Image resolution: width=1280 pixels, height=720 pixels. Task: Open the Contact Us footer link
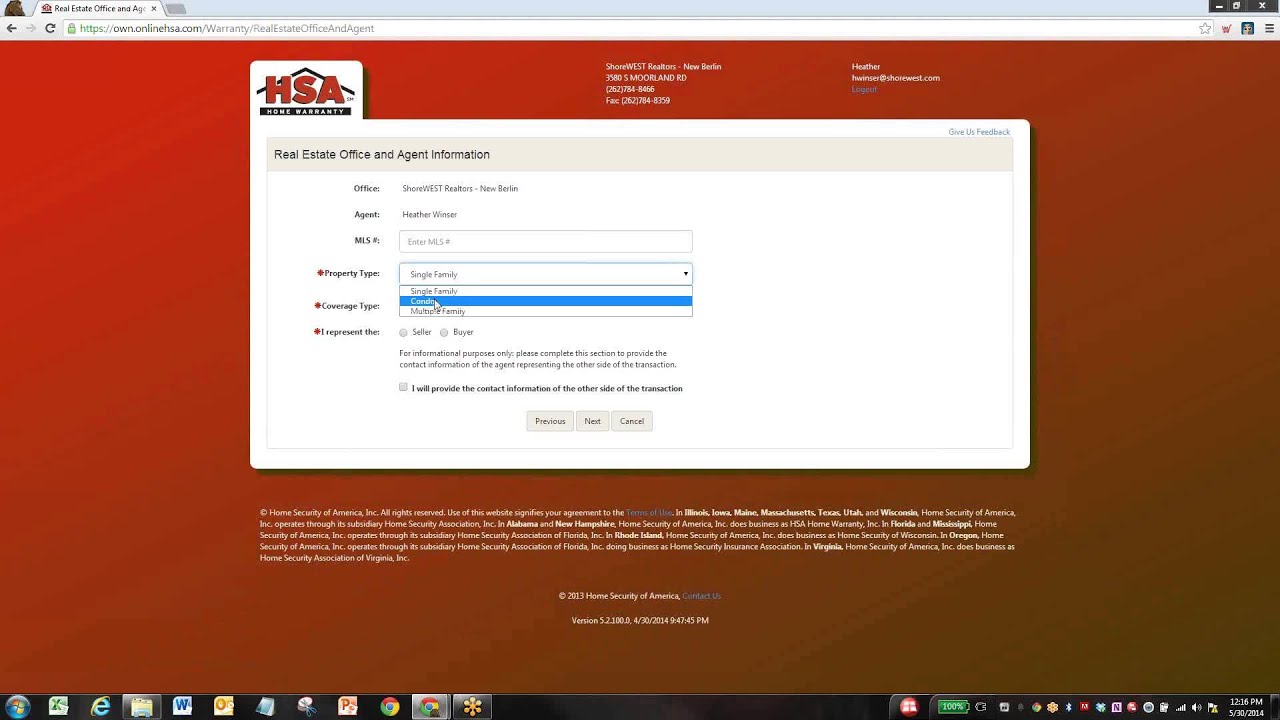(x=701, y=596)
